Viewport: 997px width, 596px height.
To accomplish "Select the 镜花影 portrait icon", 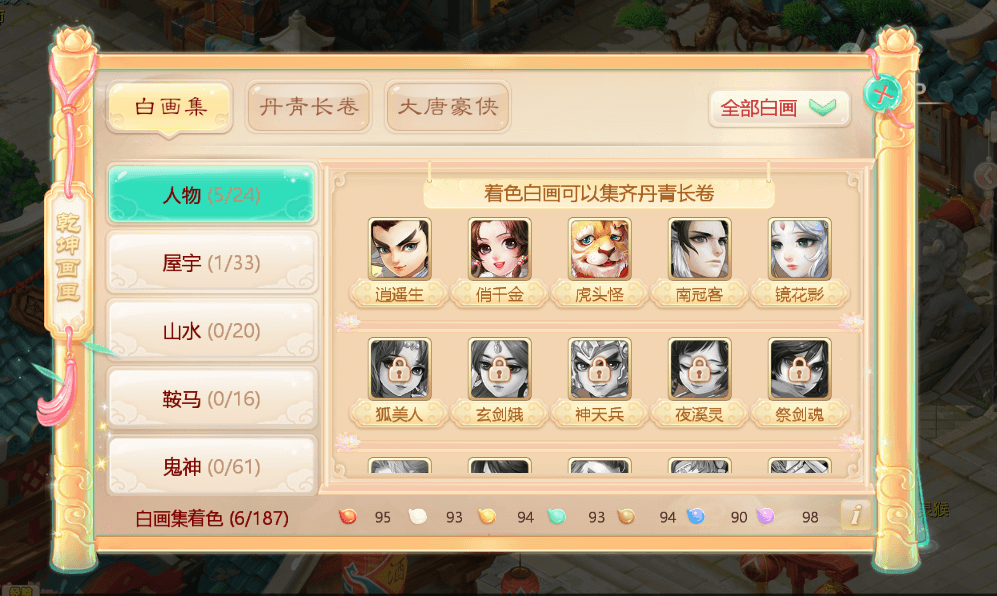I will tap(799, 249).
